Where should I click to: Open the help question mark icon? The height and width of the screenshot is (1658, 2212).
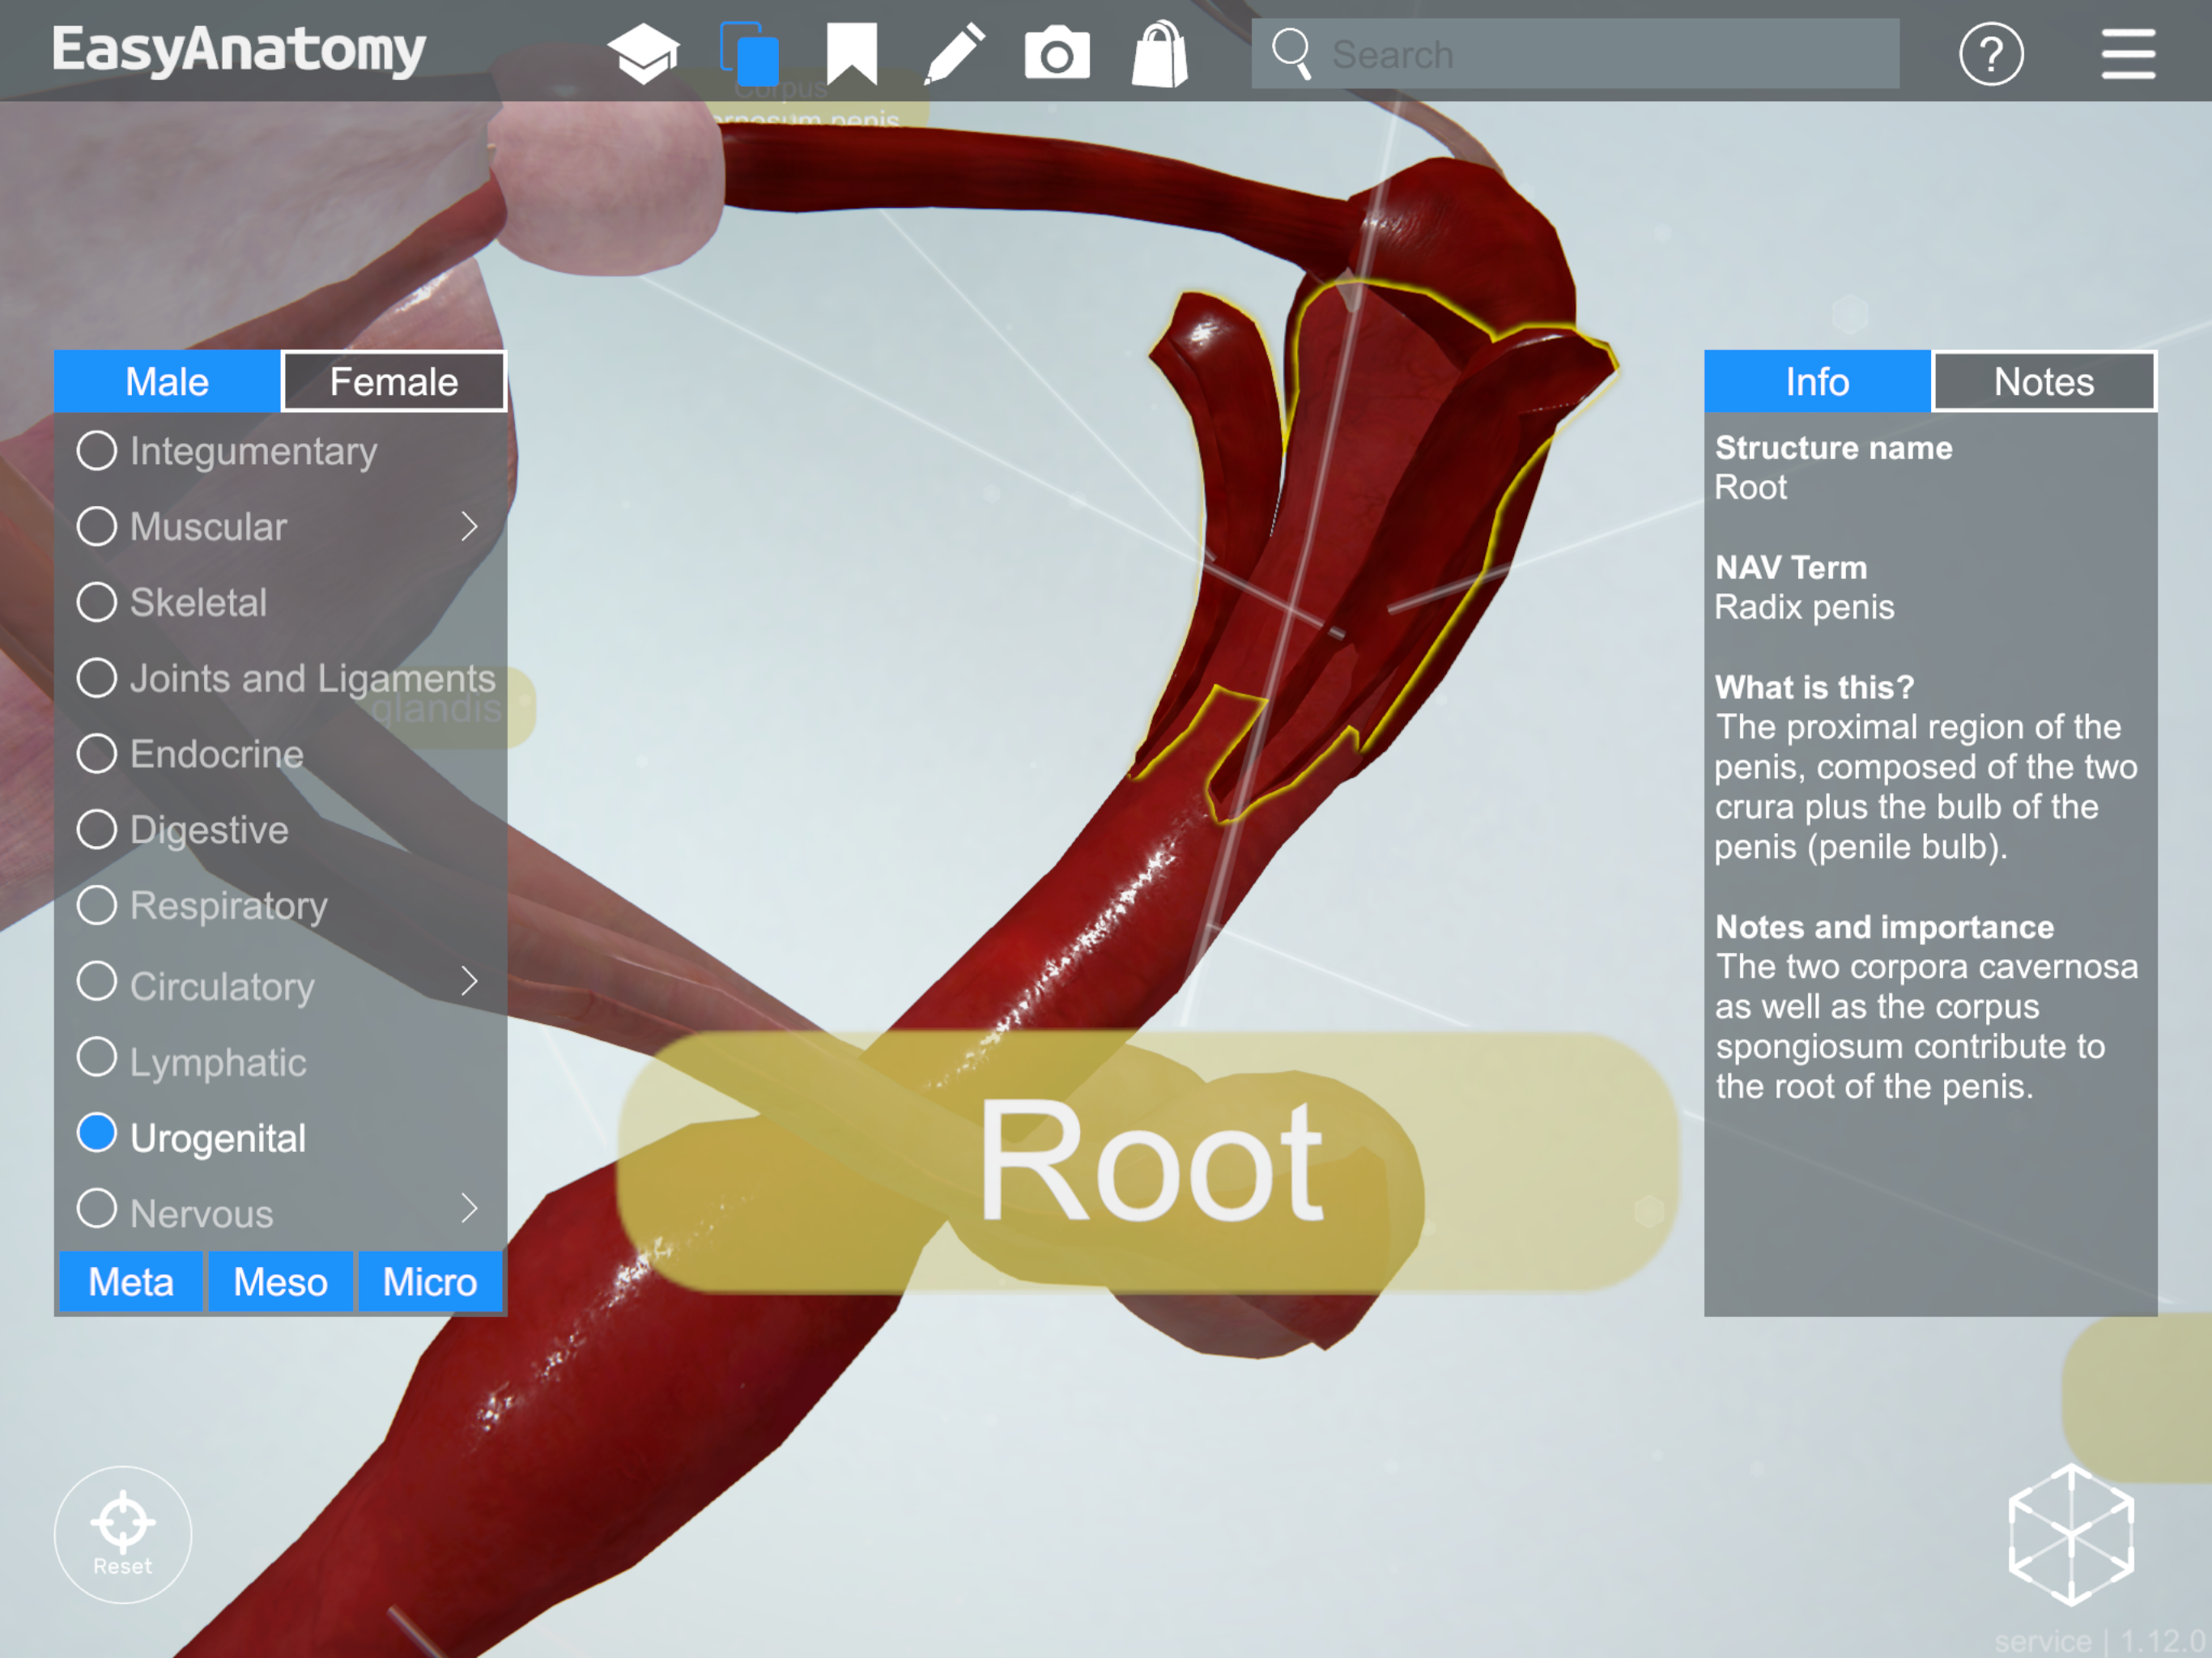pos(1991,53)
